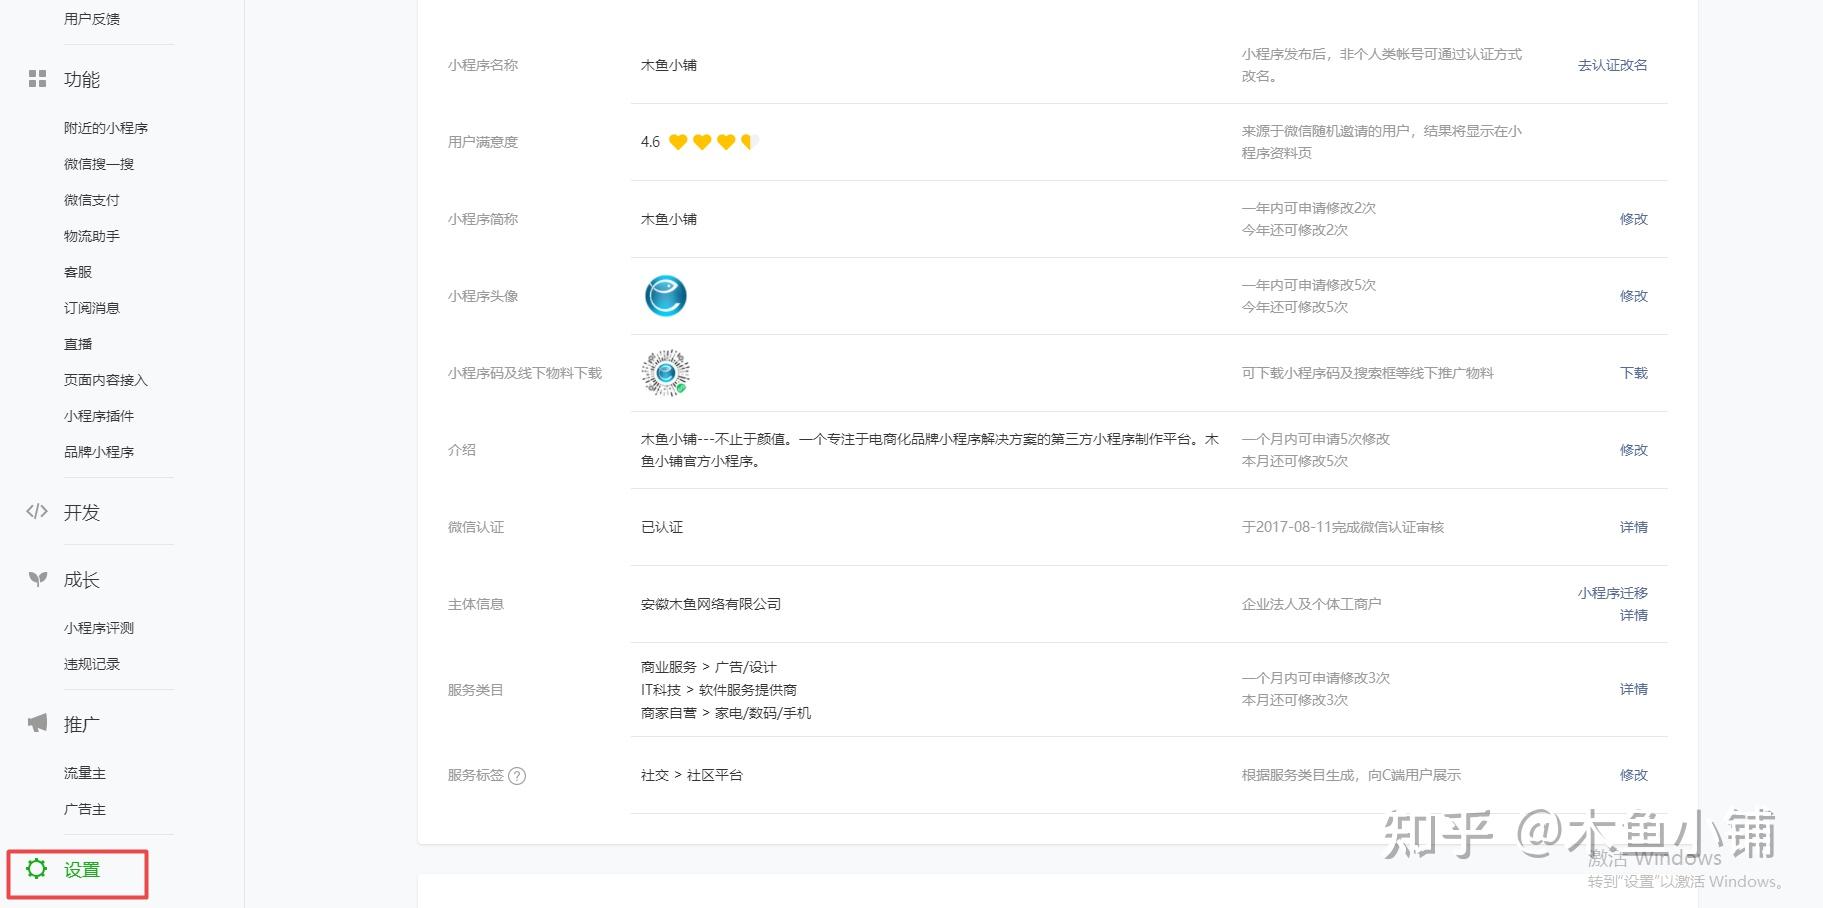The height and width of the screenshot is (908, 1823).
Task: Click the help icon beside 服务标签
Action: click(x=517, y=776)
